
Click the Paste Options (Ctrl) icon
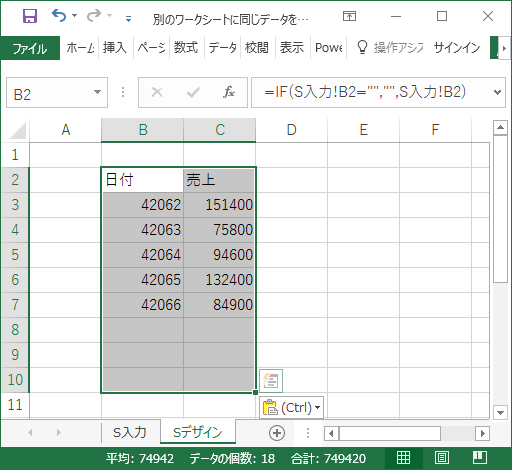(291, 407)
